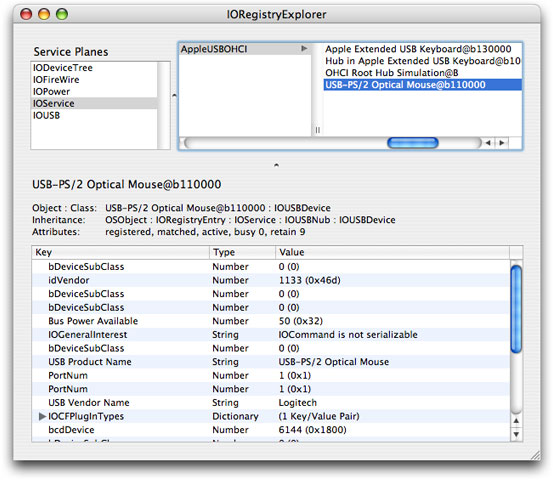Select IOFireWire service plane
Viewport: 553px width, 482px height.
(x=94, y=80)
